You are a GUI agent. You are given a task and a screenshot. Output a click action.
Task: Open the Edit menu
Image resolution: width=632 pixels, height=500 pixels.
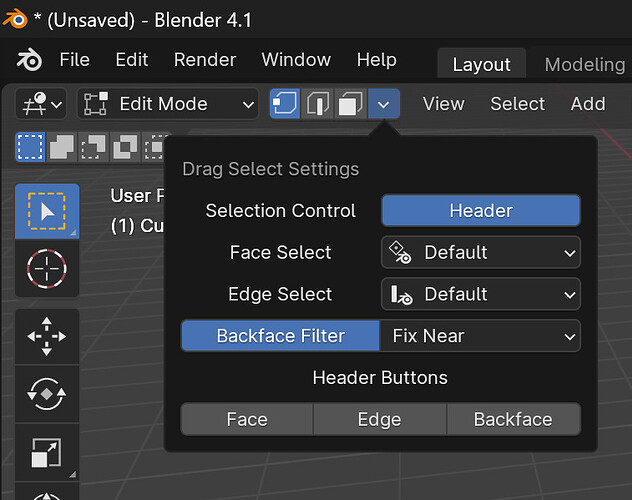click(132, 60)
